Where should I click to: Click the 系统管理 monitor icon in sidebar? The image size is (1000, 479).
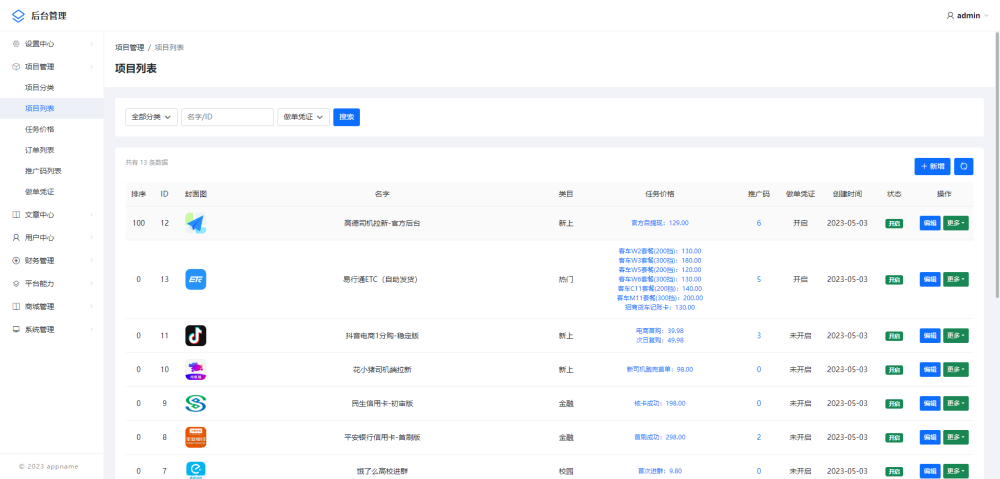click(x=16, y=329)
